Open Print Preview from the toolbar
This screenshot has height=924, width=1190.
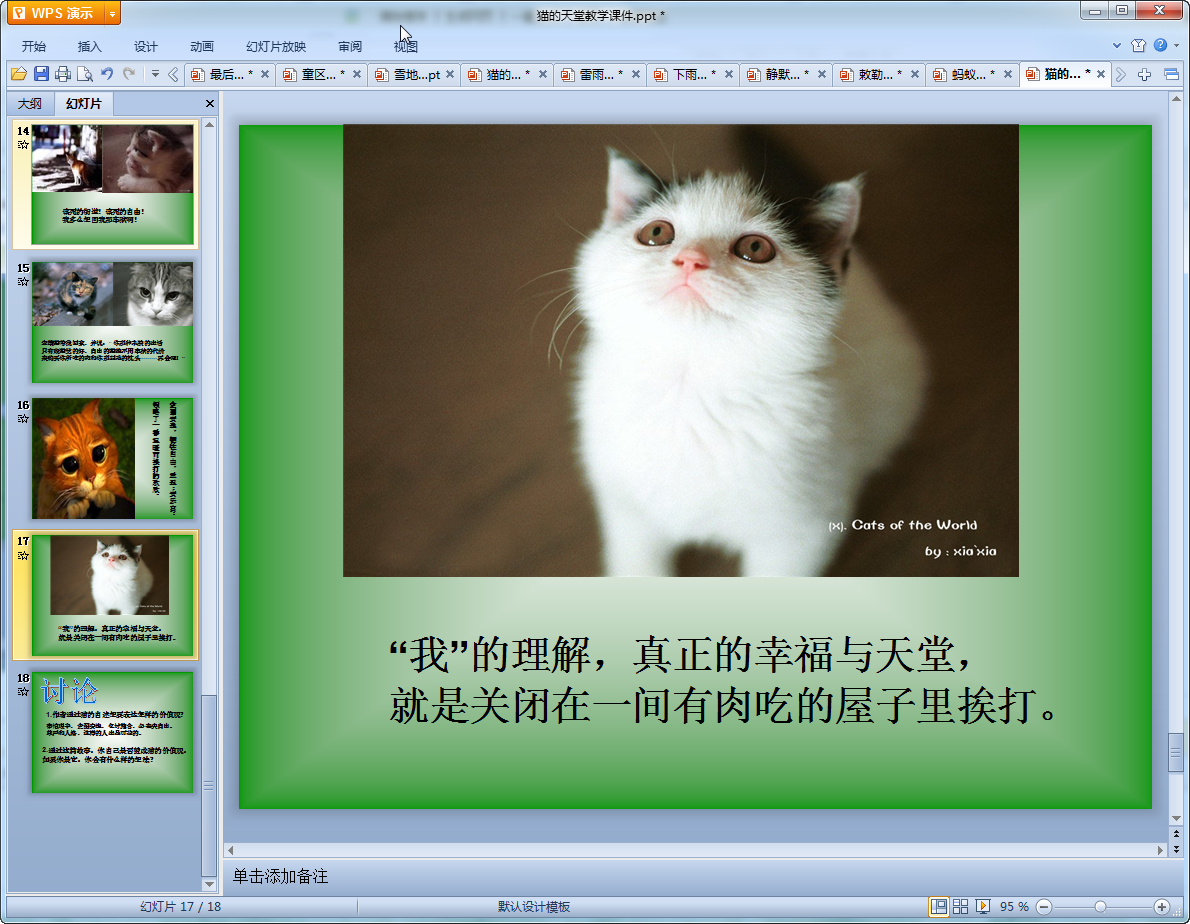(85, 74)
